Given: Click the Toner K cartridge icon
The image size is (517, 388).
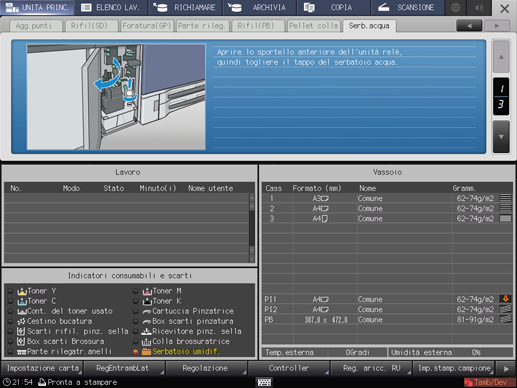Looking at the screenshot, I should point(147,301).
